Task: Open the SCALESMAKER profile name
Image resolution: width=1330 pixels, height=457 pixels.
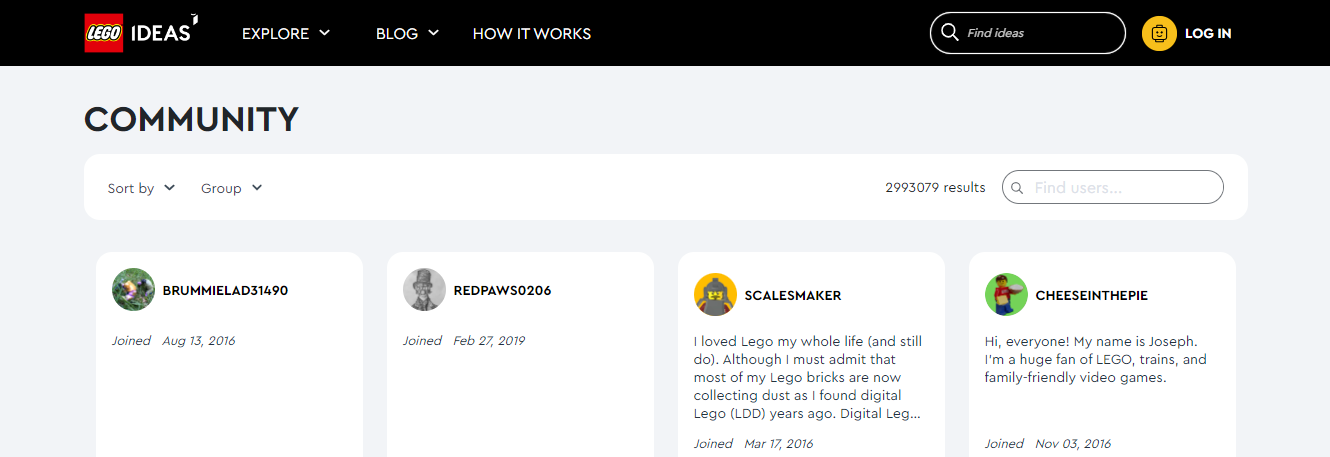Action: click(793, 295)
